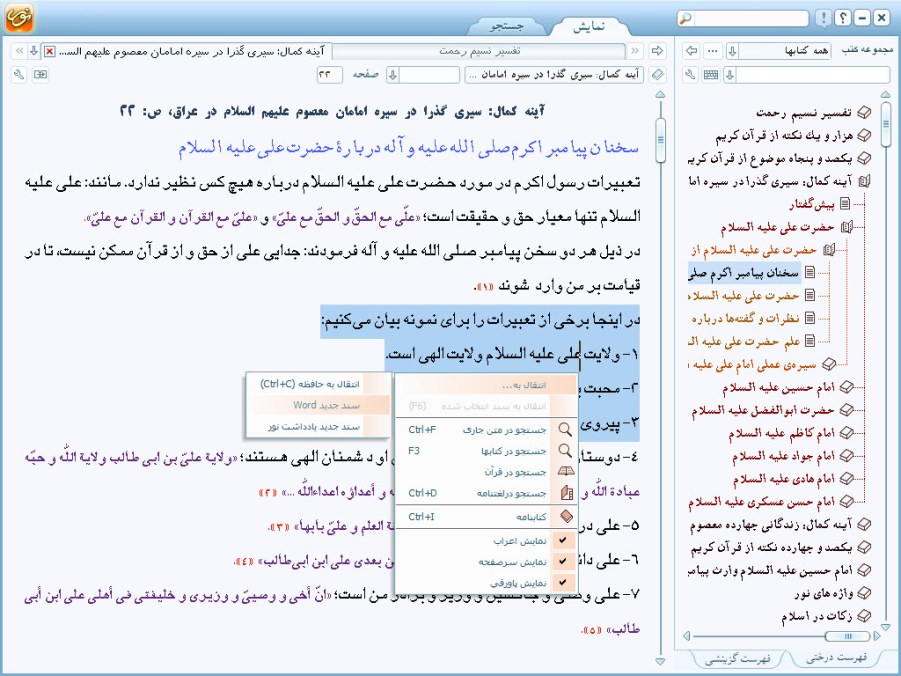Switch to the جستجو tab
The image size is (901, 676).
point(507,26)
